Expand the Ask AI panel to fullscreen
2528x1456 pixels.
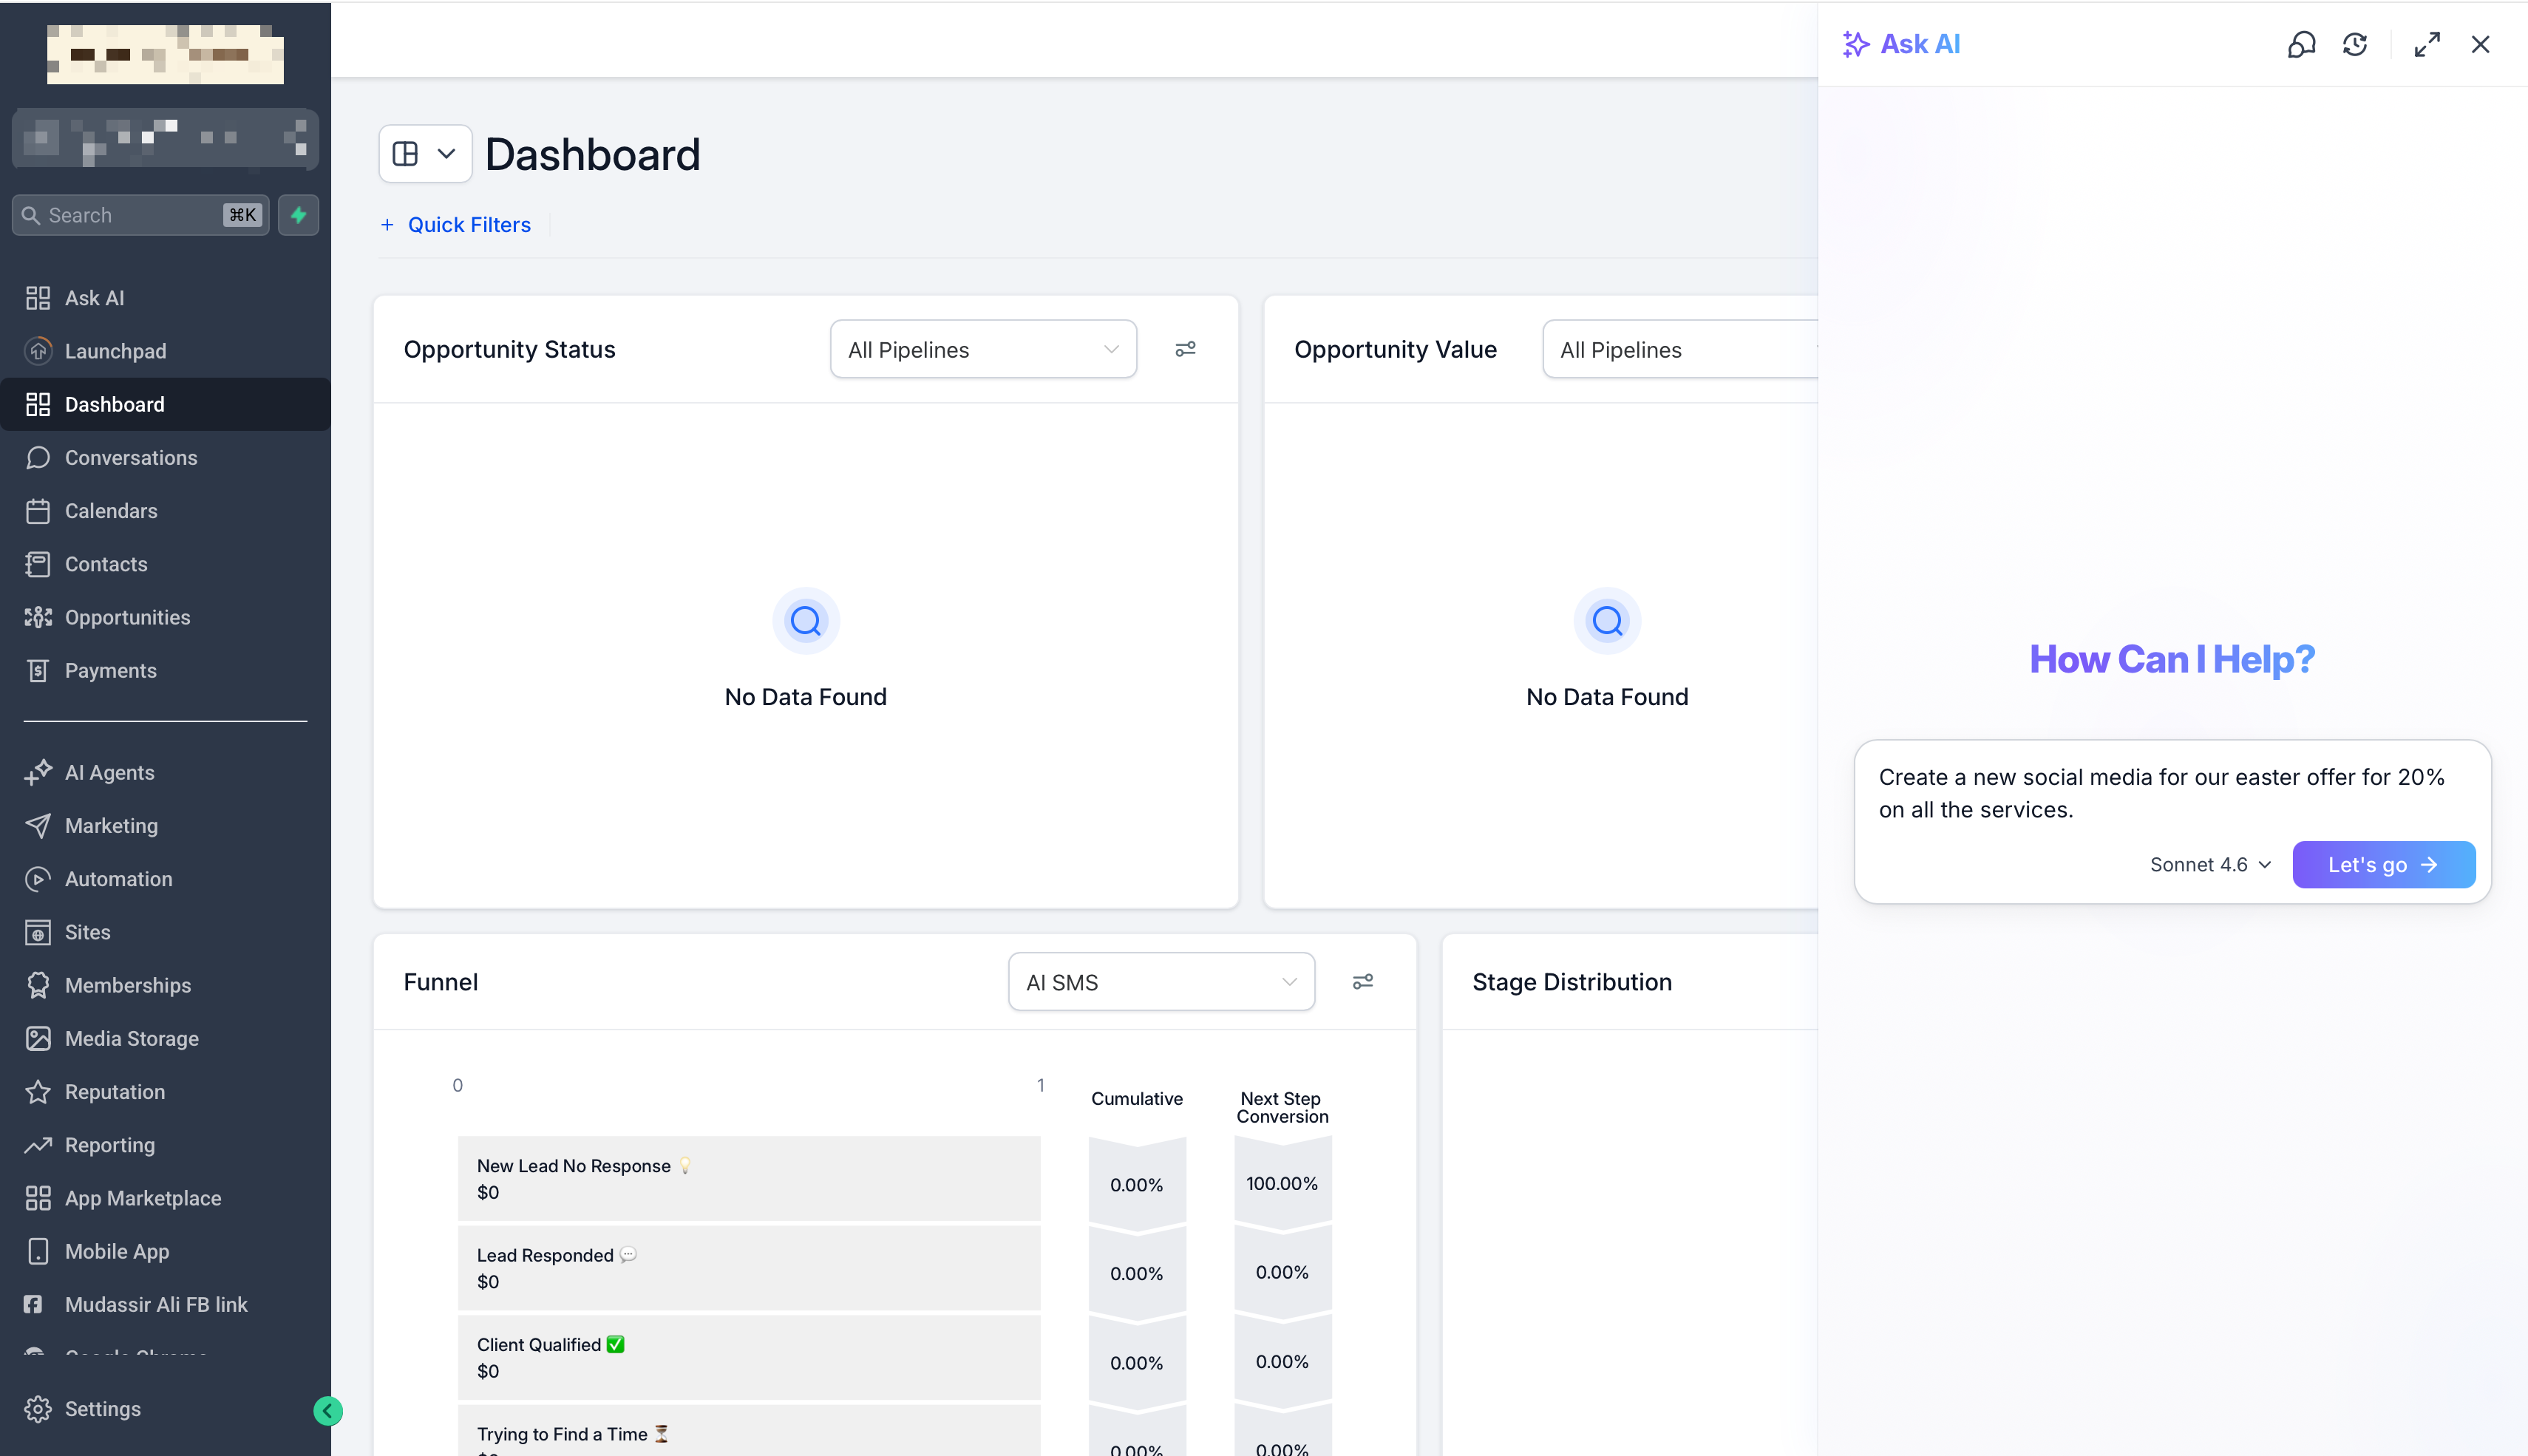pyautogui.click(x=2427, y=44)
